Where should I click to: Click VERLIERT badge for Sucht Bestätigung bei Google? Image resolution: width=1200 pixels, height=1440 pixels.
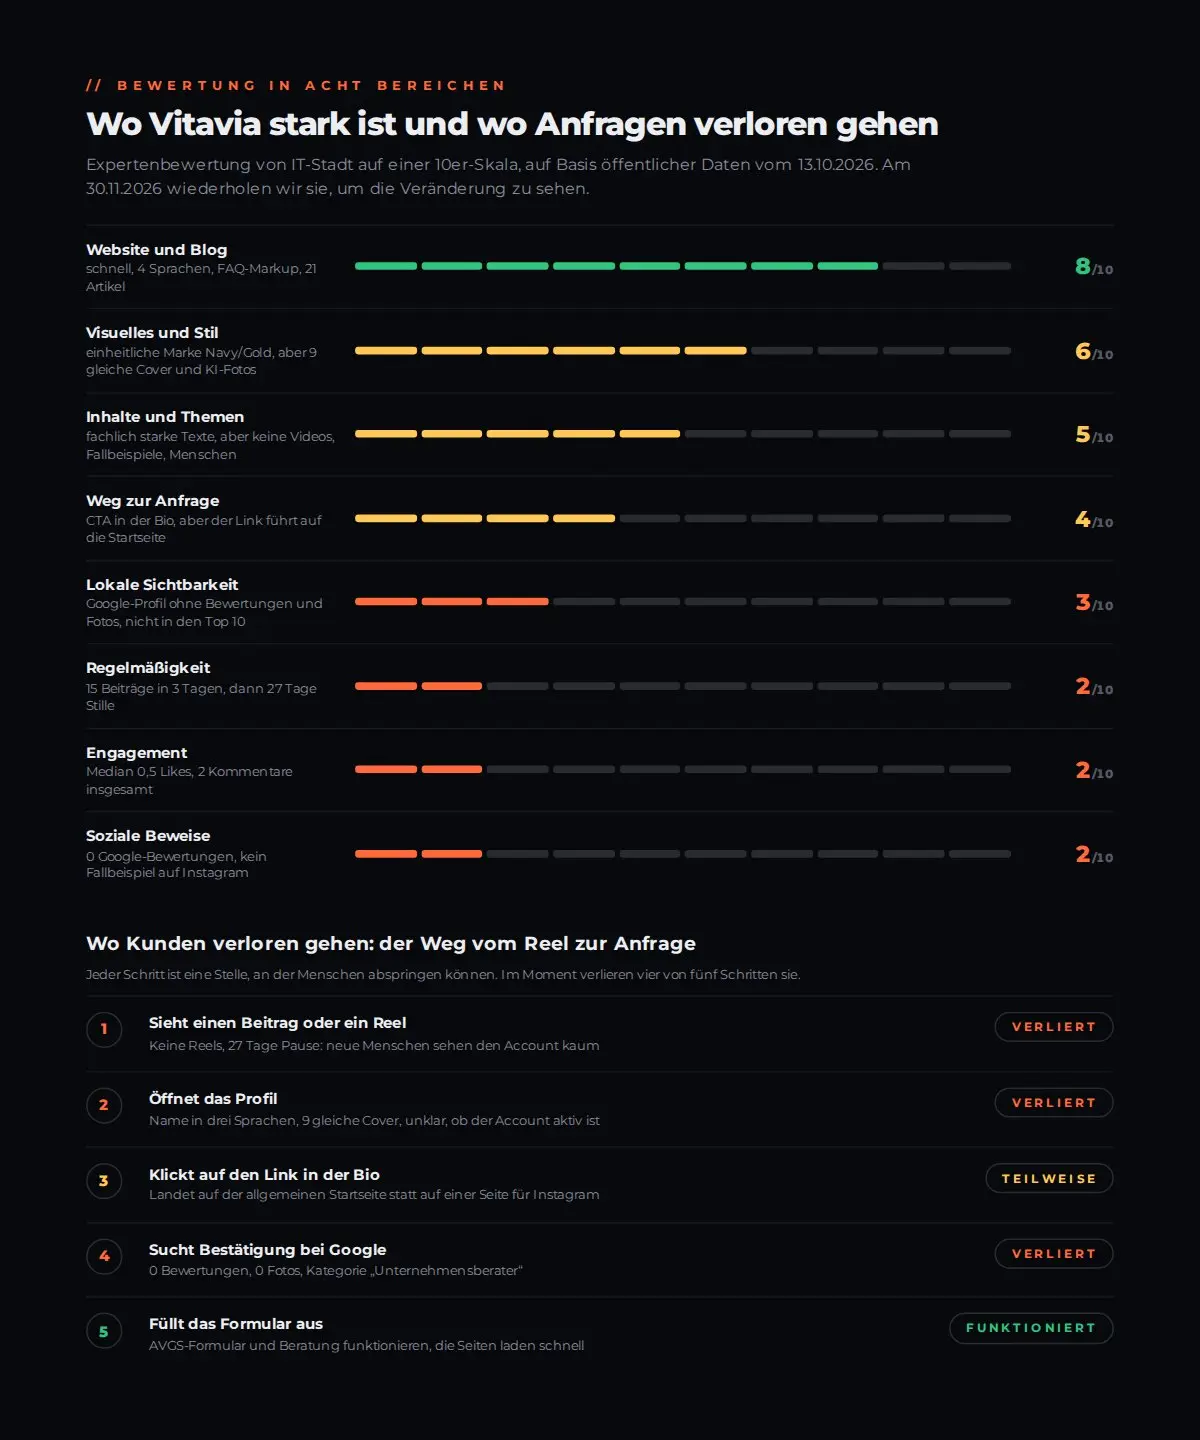coord(1054,1254)
